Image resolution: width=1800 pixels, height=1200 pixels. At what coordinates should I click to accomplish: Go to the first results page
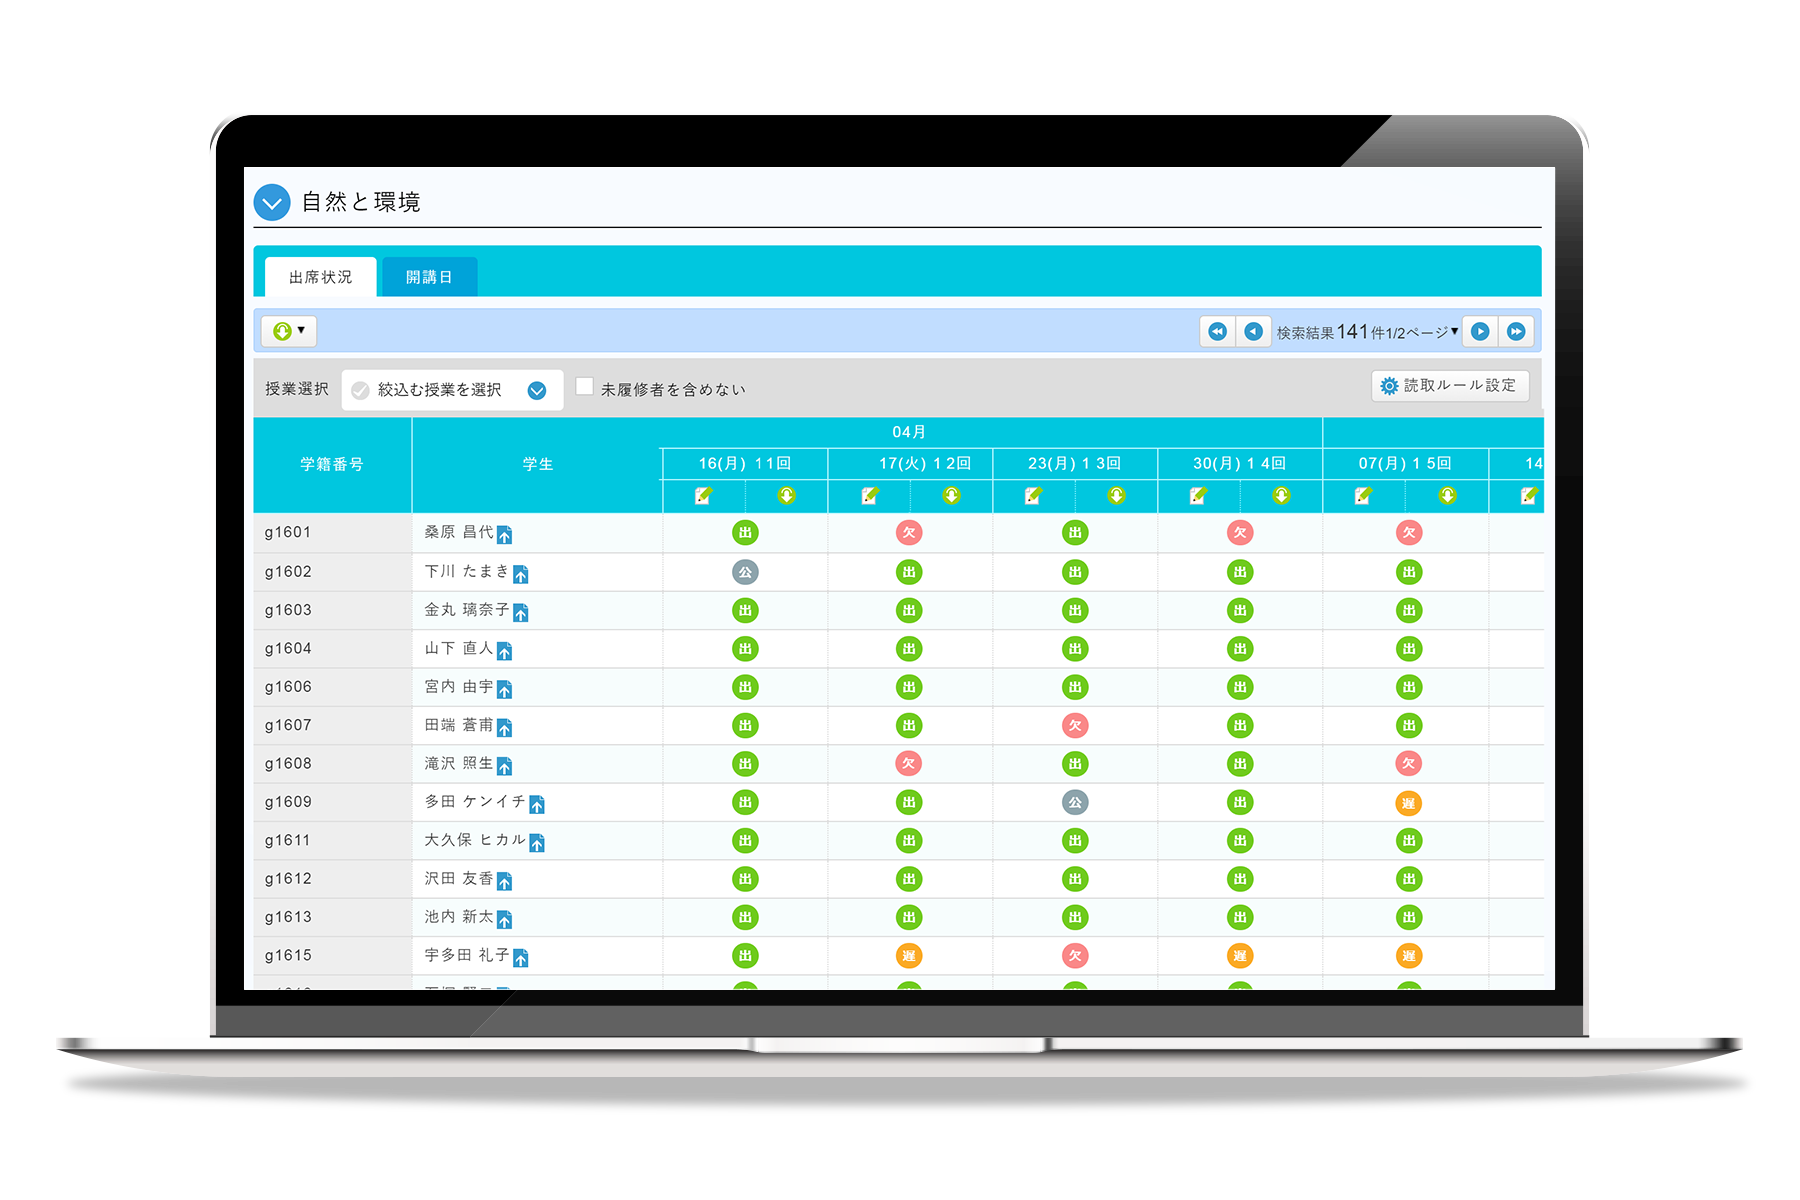point(1217,332)
